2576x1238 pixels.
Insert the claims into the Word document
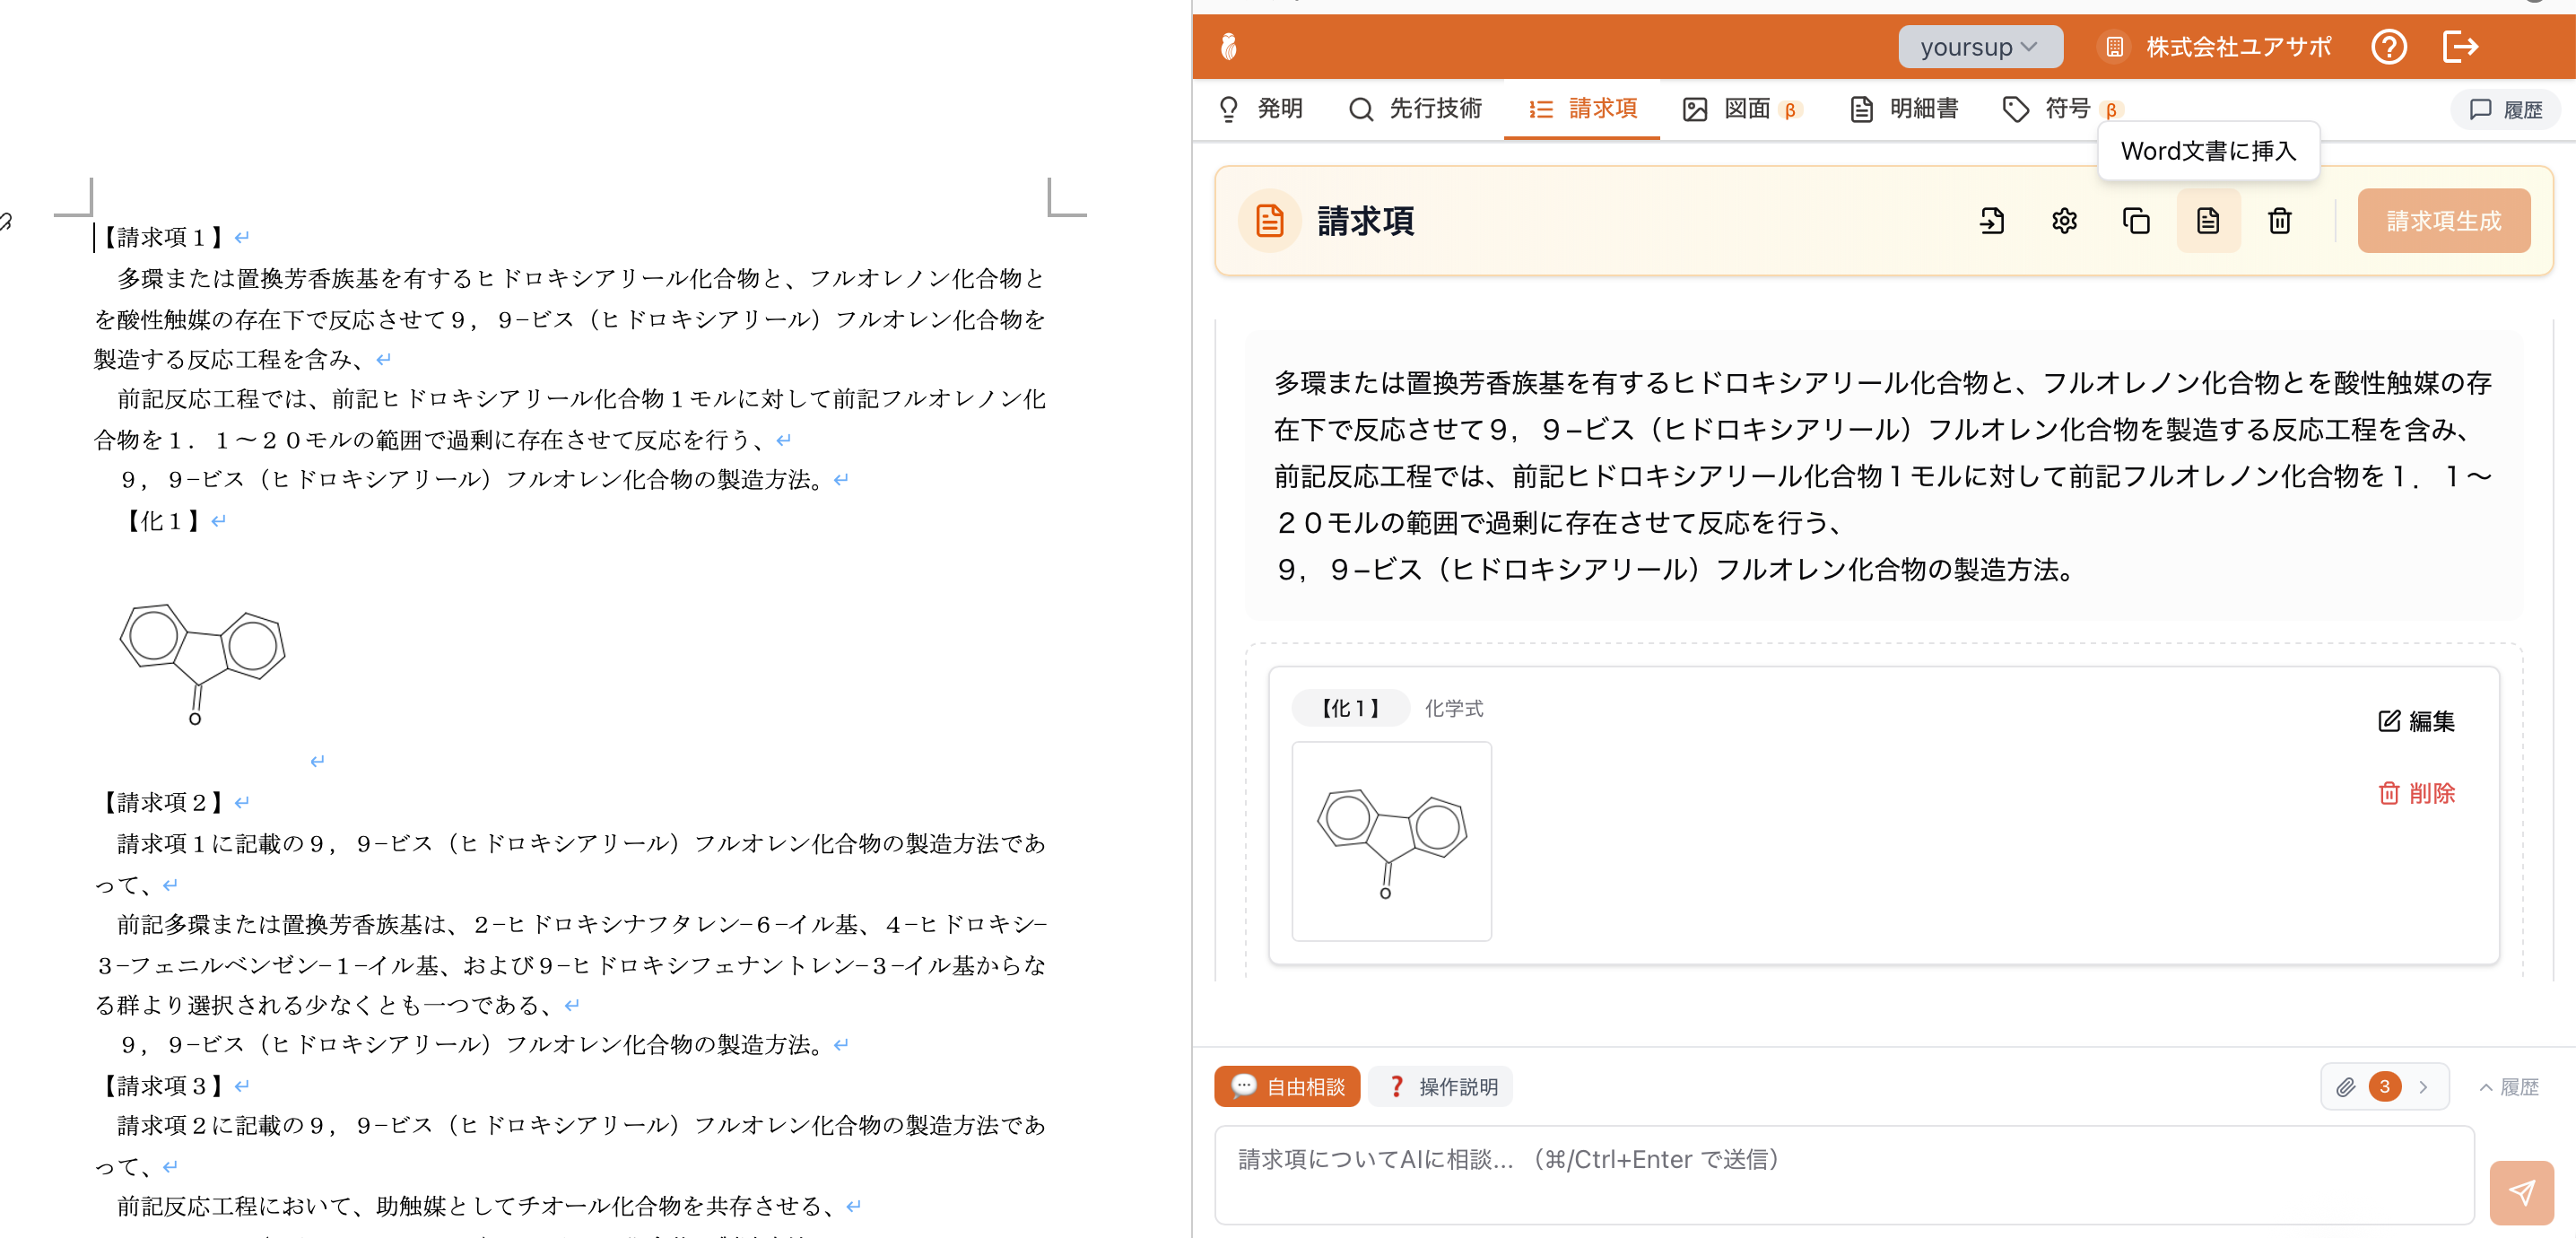pos(2208,221)
